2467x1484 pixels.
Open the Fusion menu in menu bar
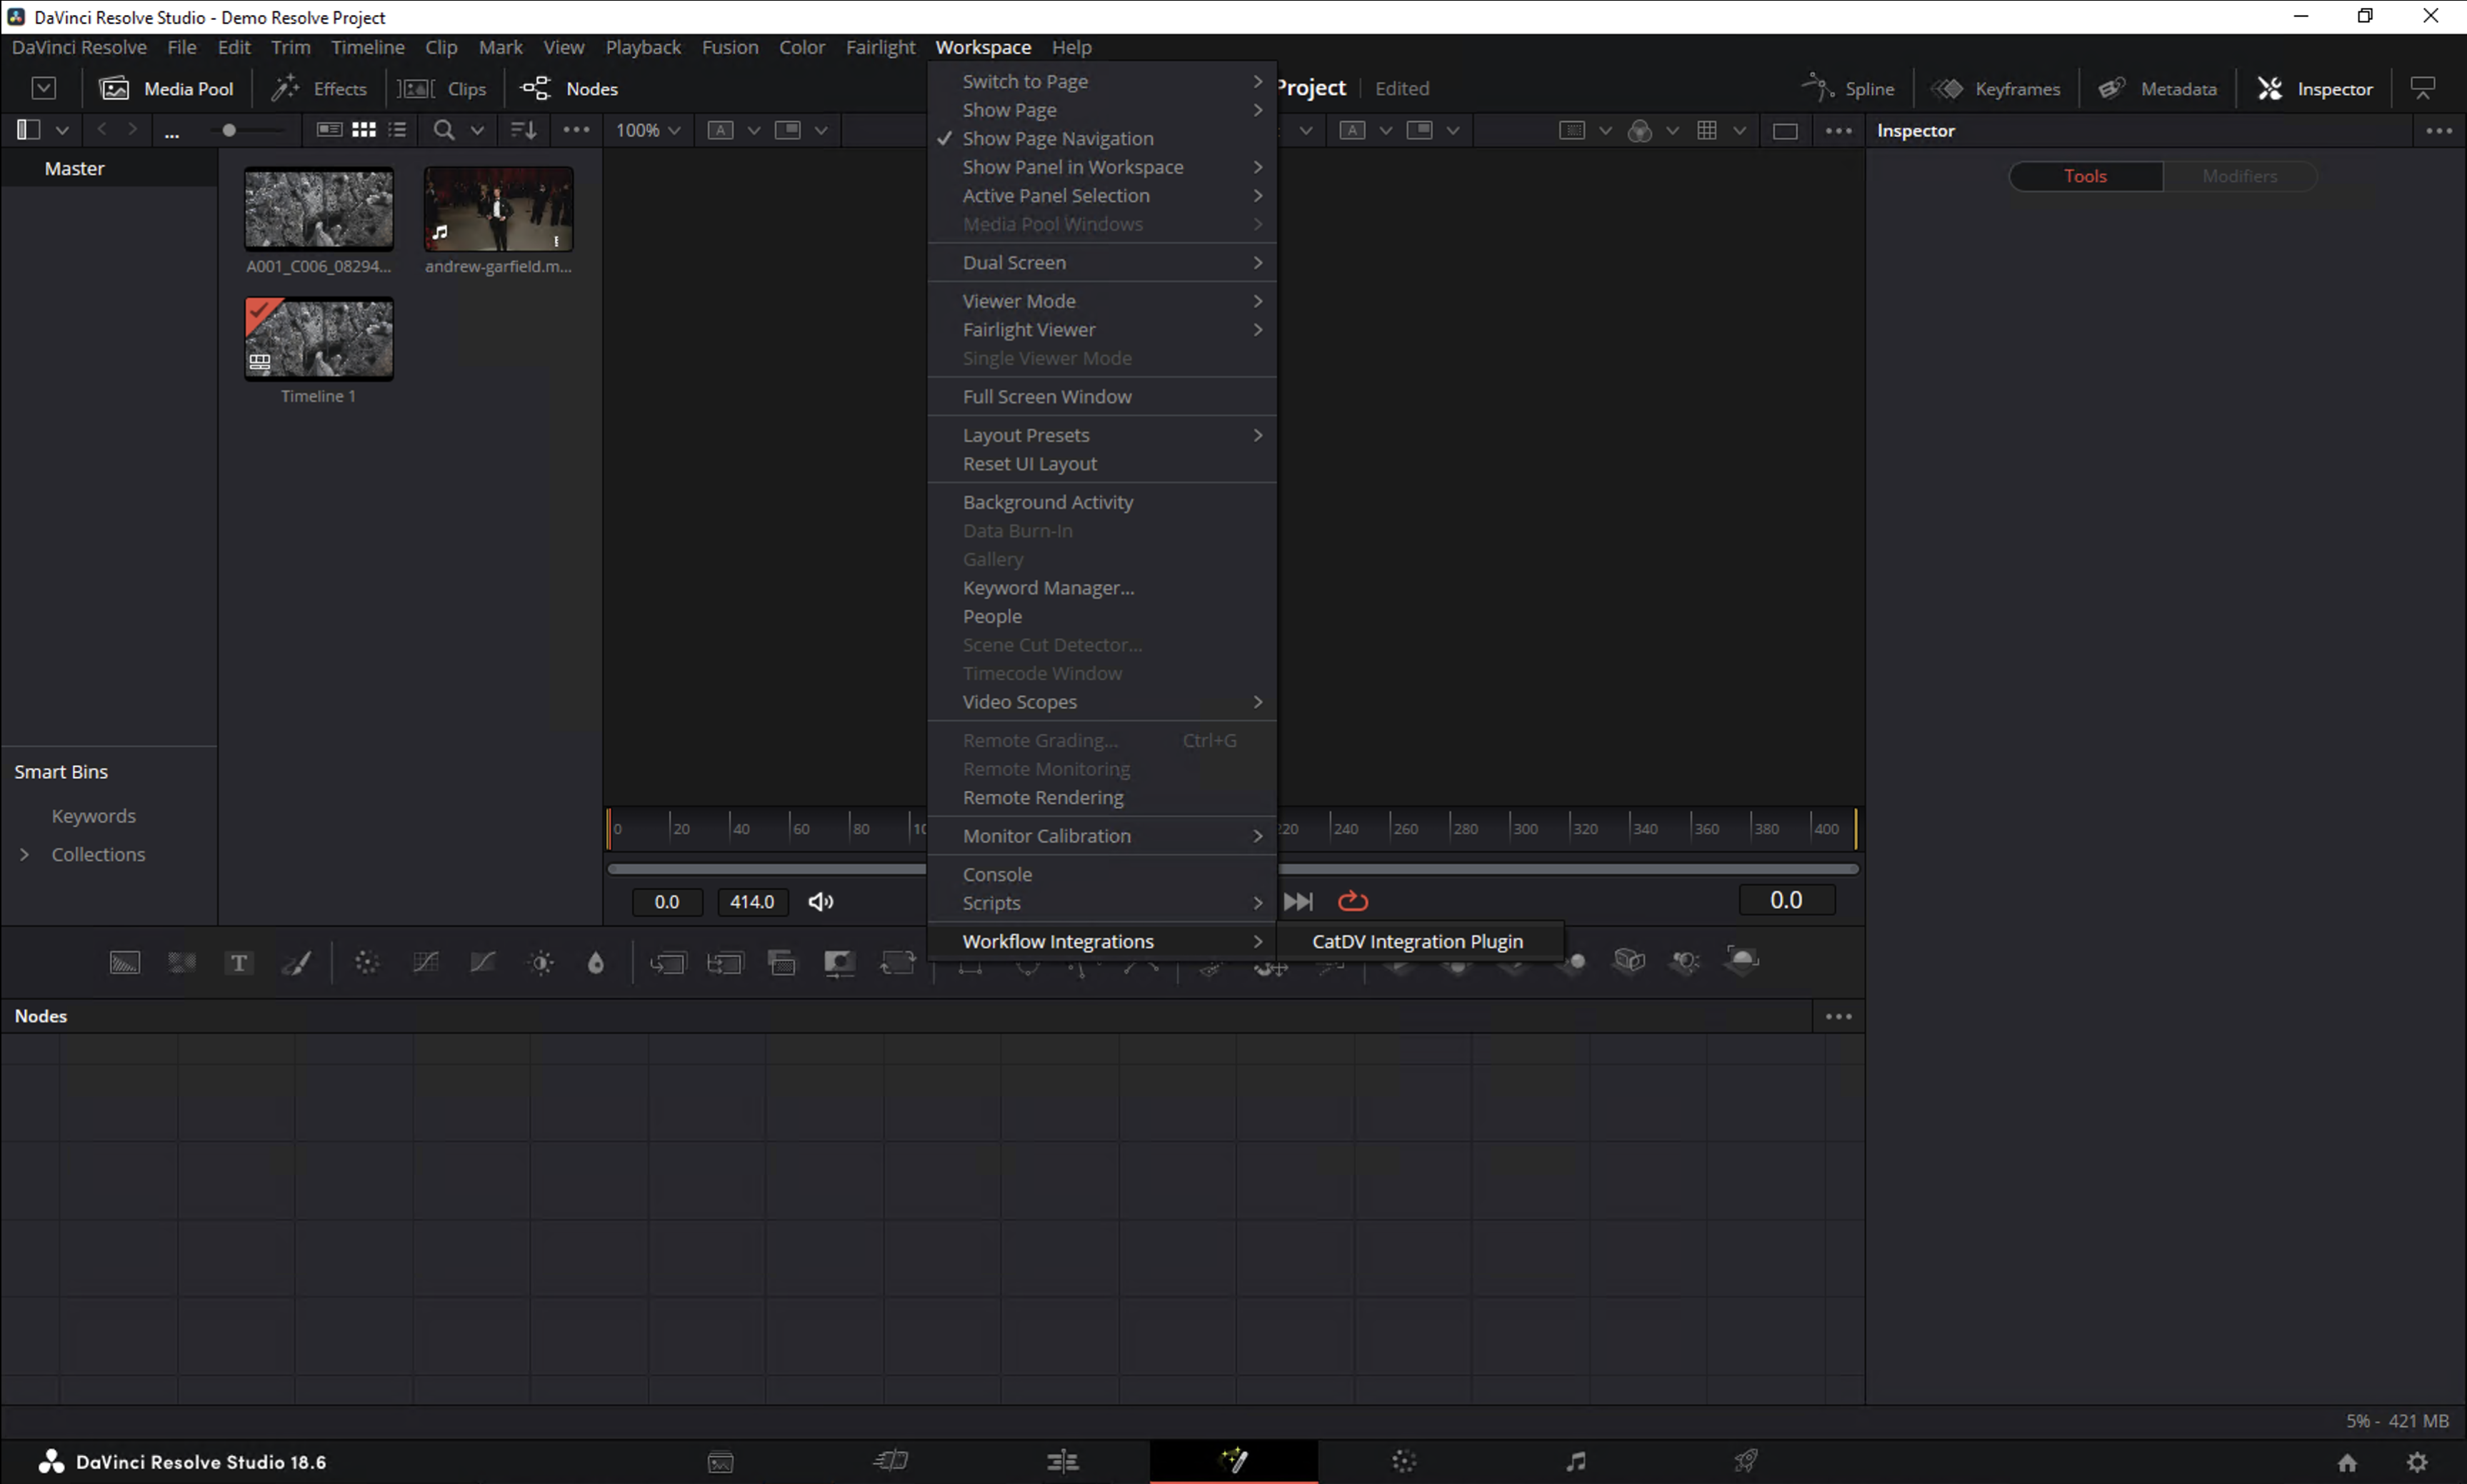[730, 47]
